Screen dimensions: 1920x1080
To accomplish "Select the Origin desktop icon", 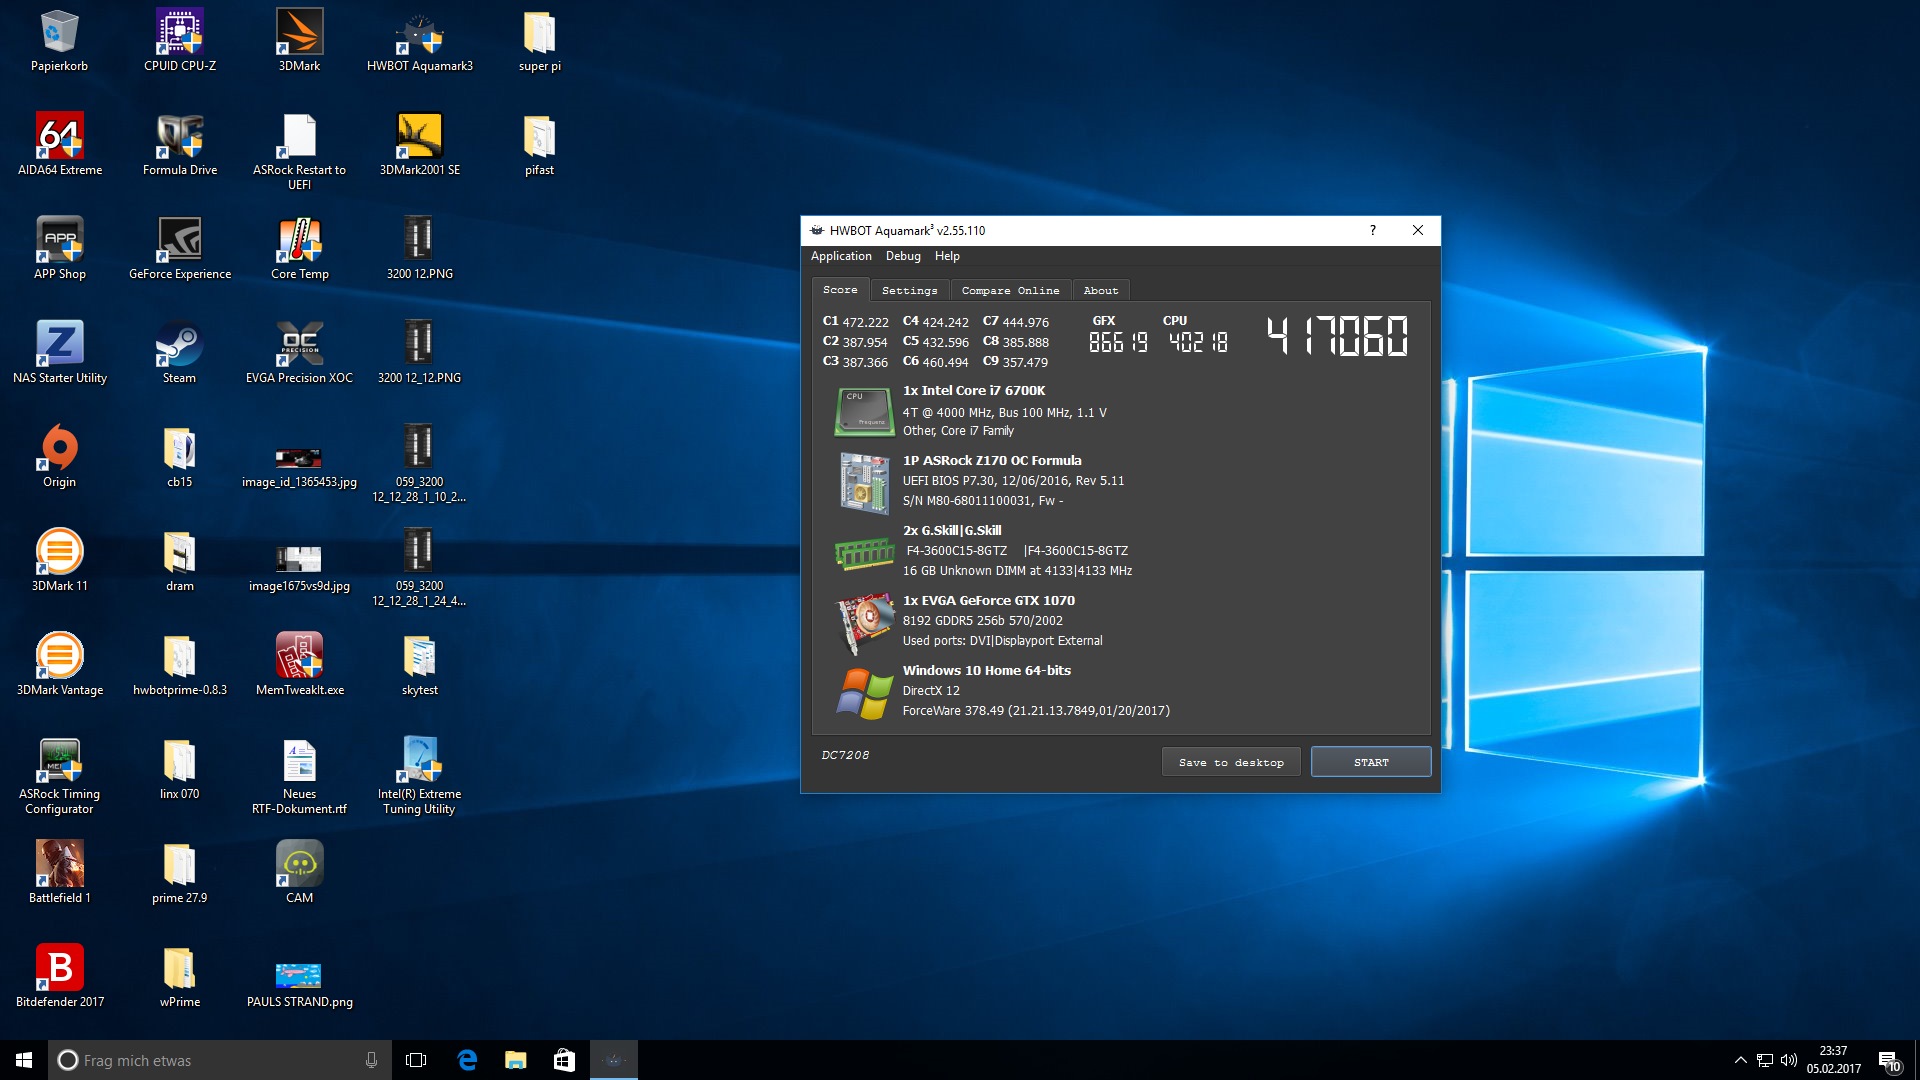I will point(59,457).
